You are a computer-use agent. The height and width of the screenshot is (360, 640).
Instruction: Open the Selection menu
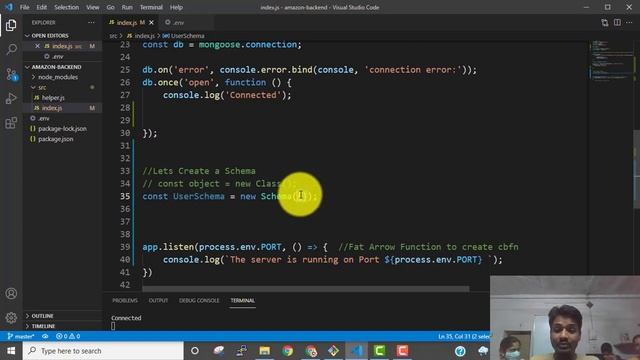pyautogui.click(x=67, y=7)
